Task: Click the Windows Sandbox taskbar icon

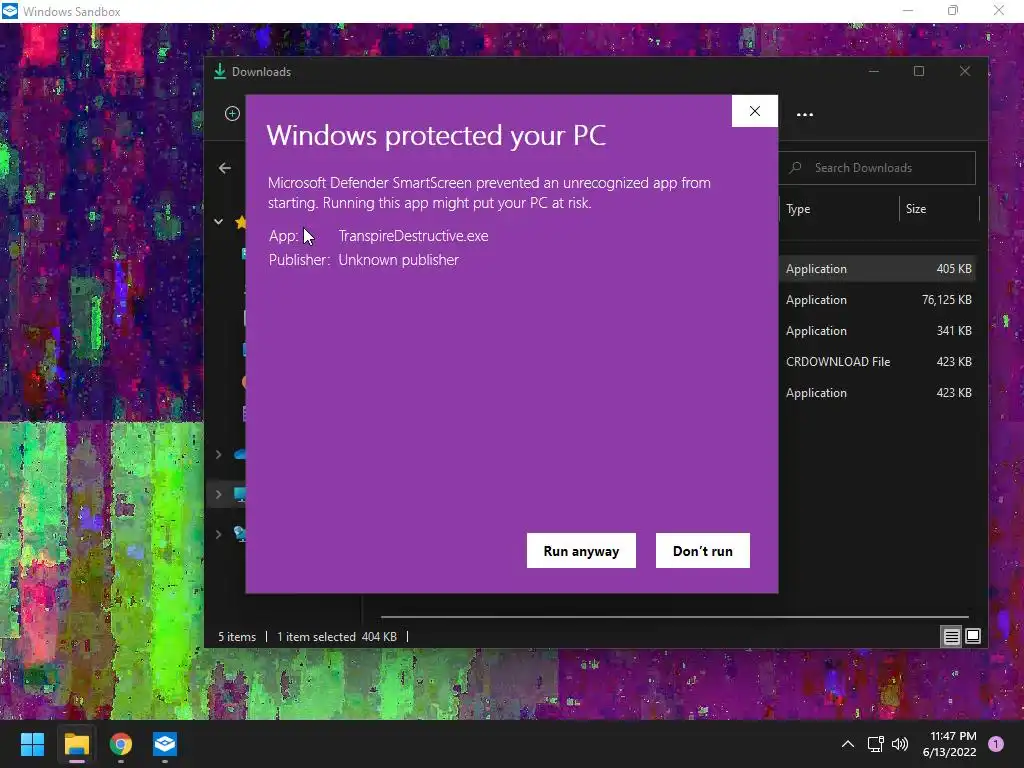Action: [x=165, y=744]
